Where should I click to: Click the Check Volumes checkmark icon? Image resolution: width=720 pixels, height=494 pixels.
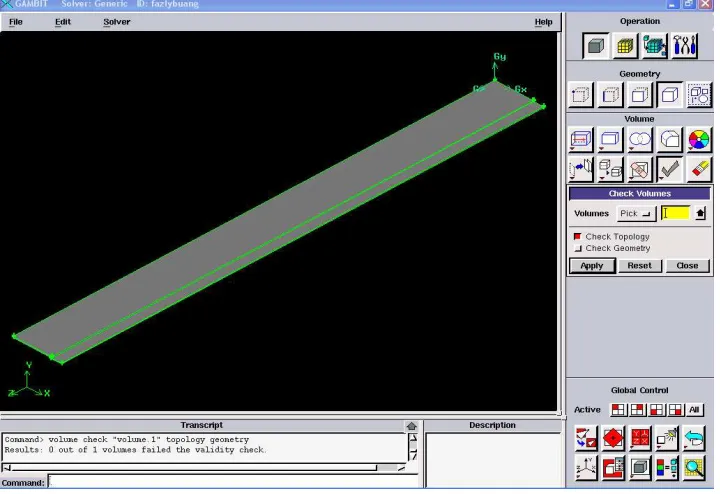click(x=669, y=169)
